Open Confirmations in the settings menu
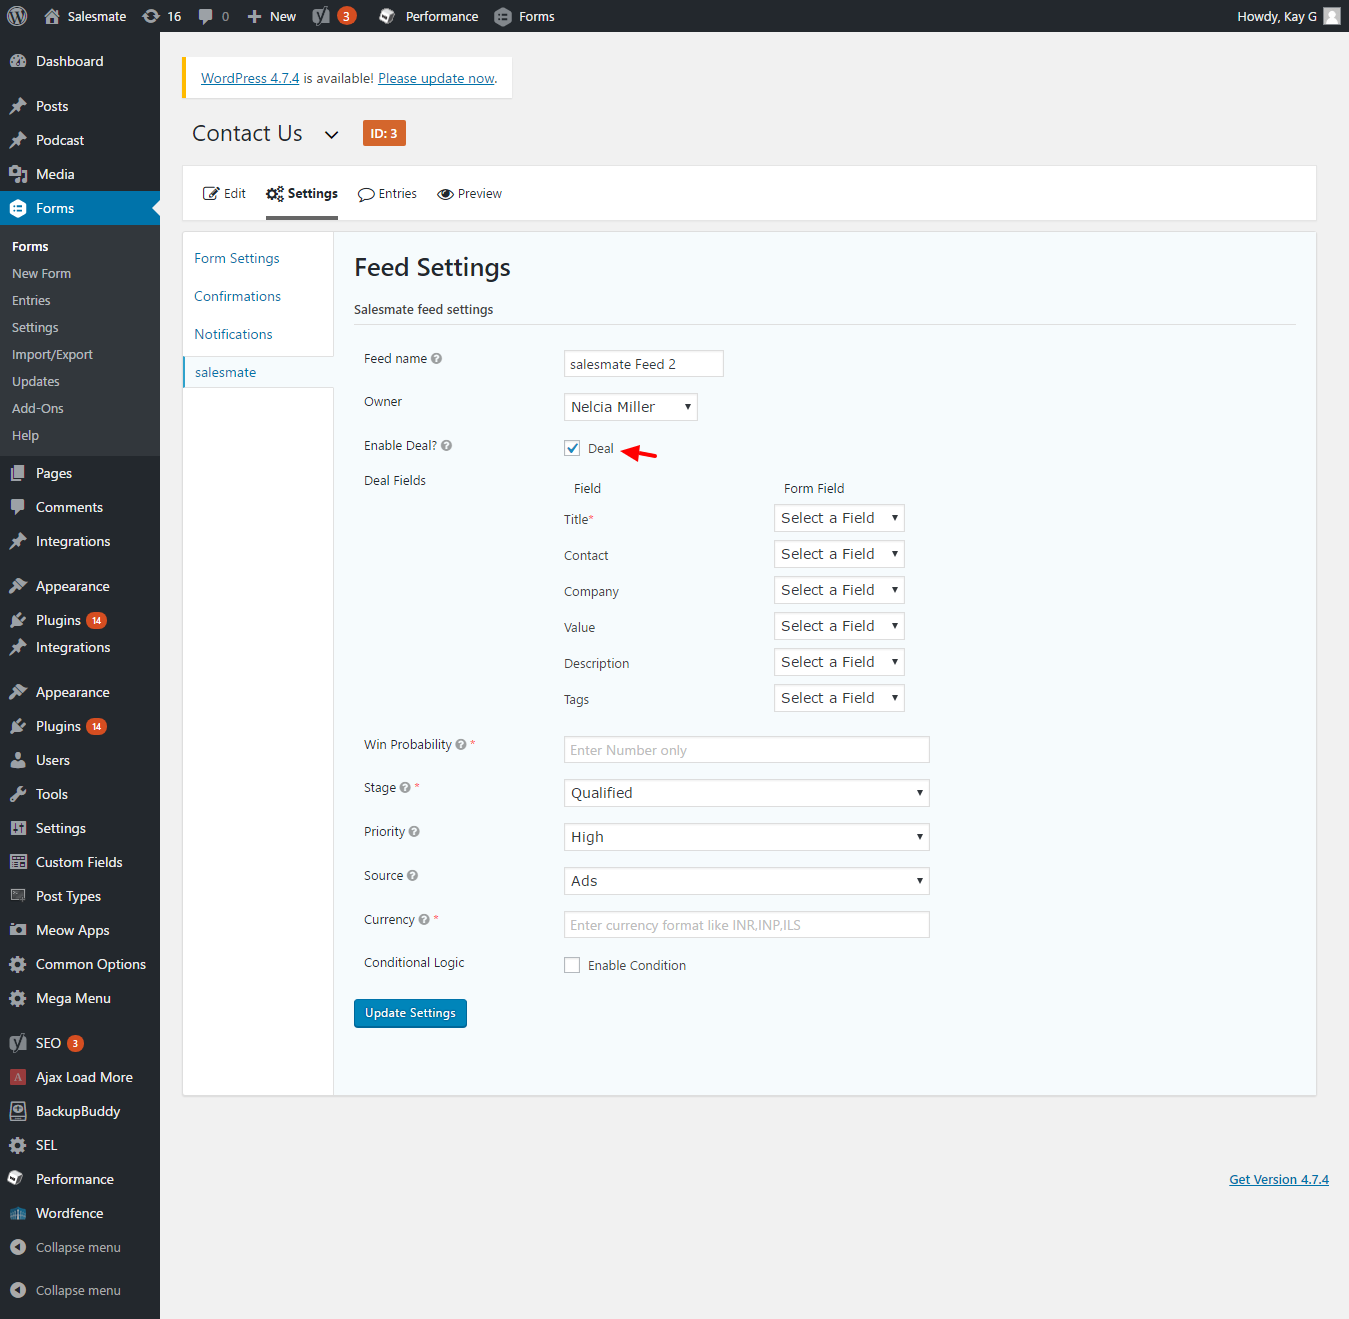The image size is (1349, 1319). pos(237,296)
